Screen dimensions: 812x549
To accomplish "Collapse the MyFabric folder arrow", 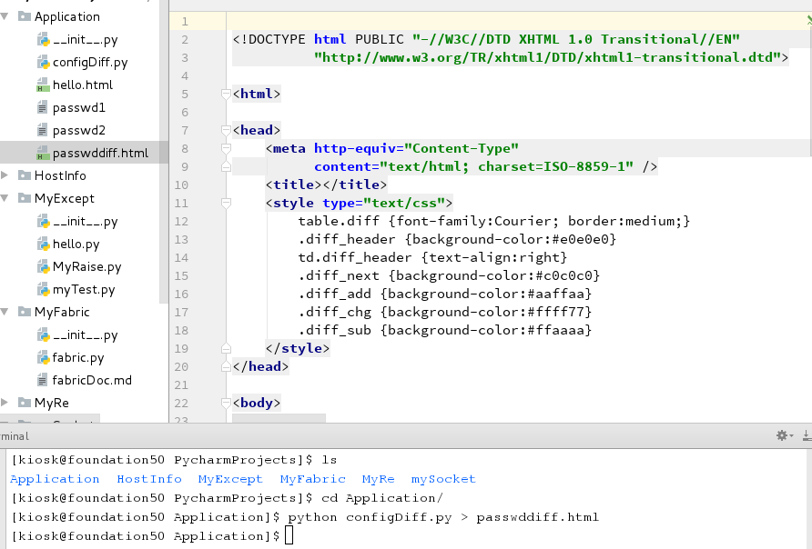I will 5,312.
